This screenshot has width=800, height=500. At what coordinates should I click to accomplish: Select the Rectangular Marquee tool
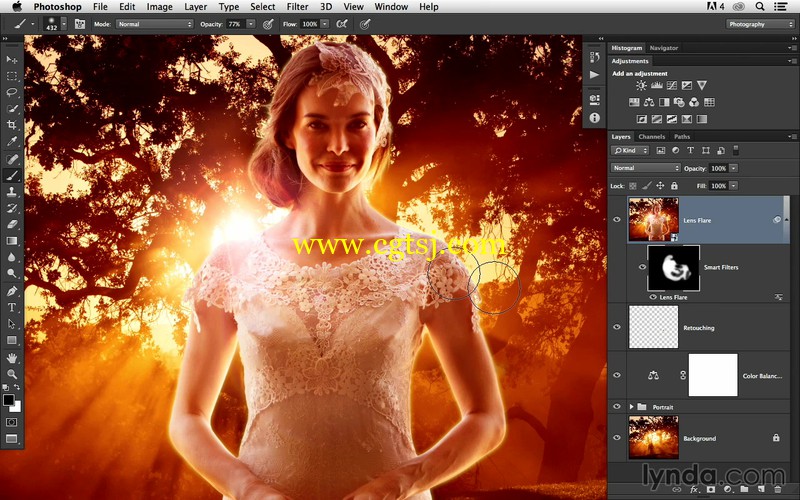(12, 76)
